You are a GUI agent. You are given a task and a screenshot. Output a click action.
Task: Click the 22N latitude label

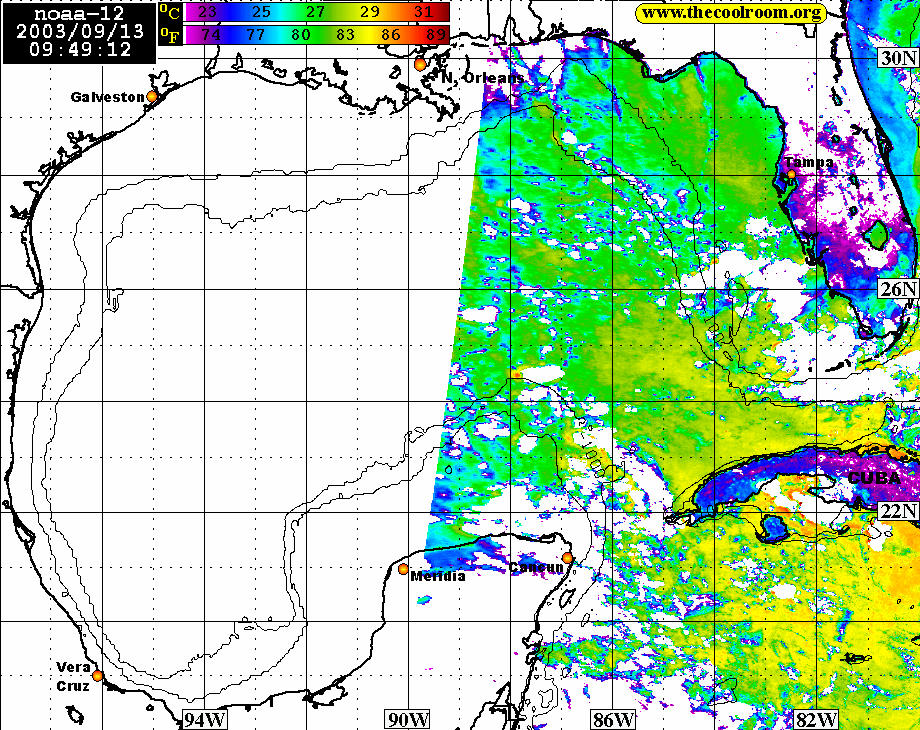click(x=897, y=511)
